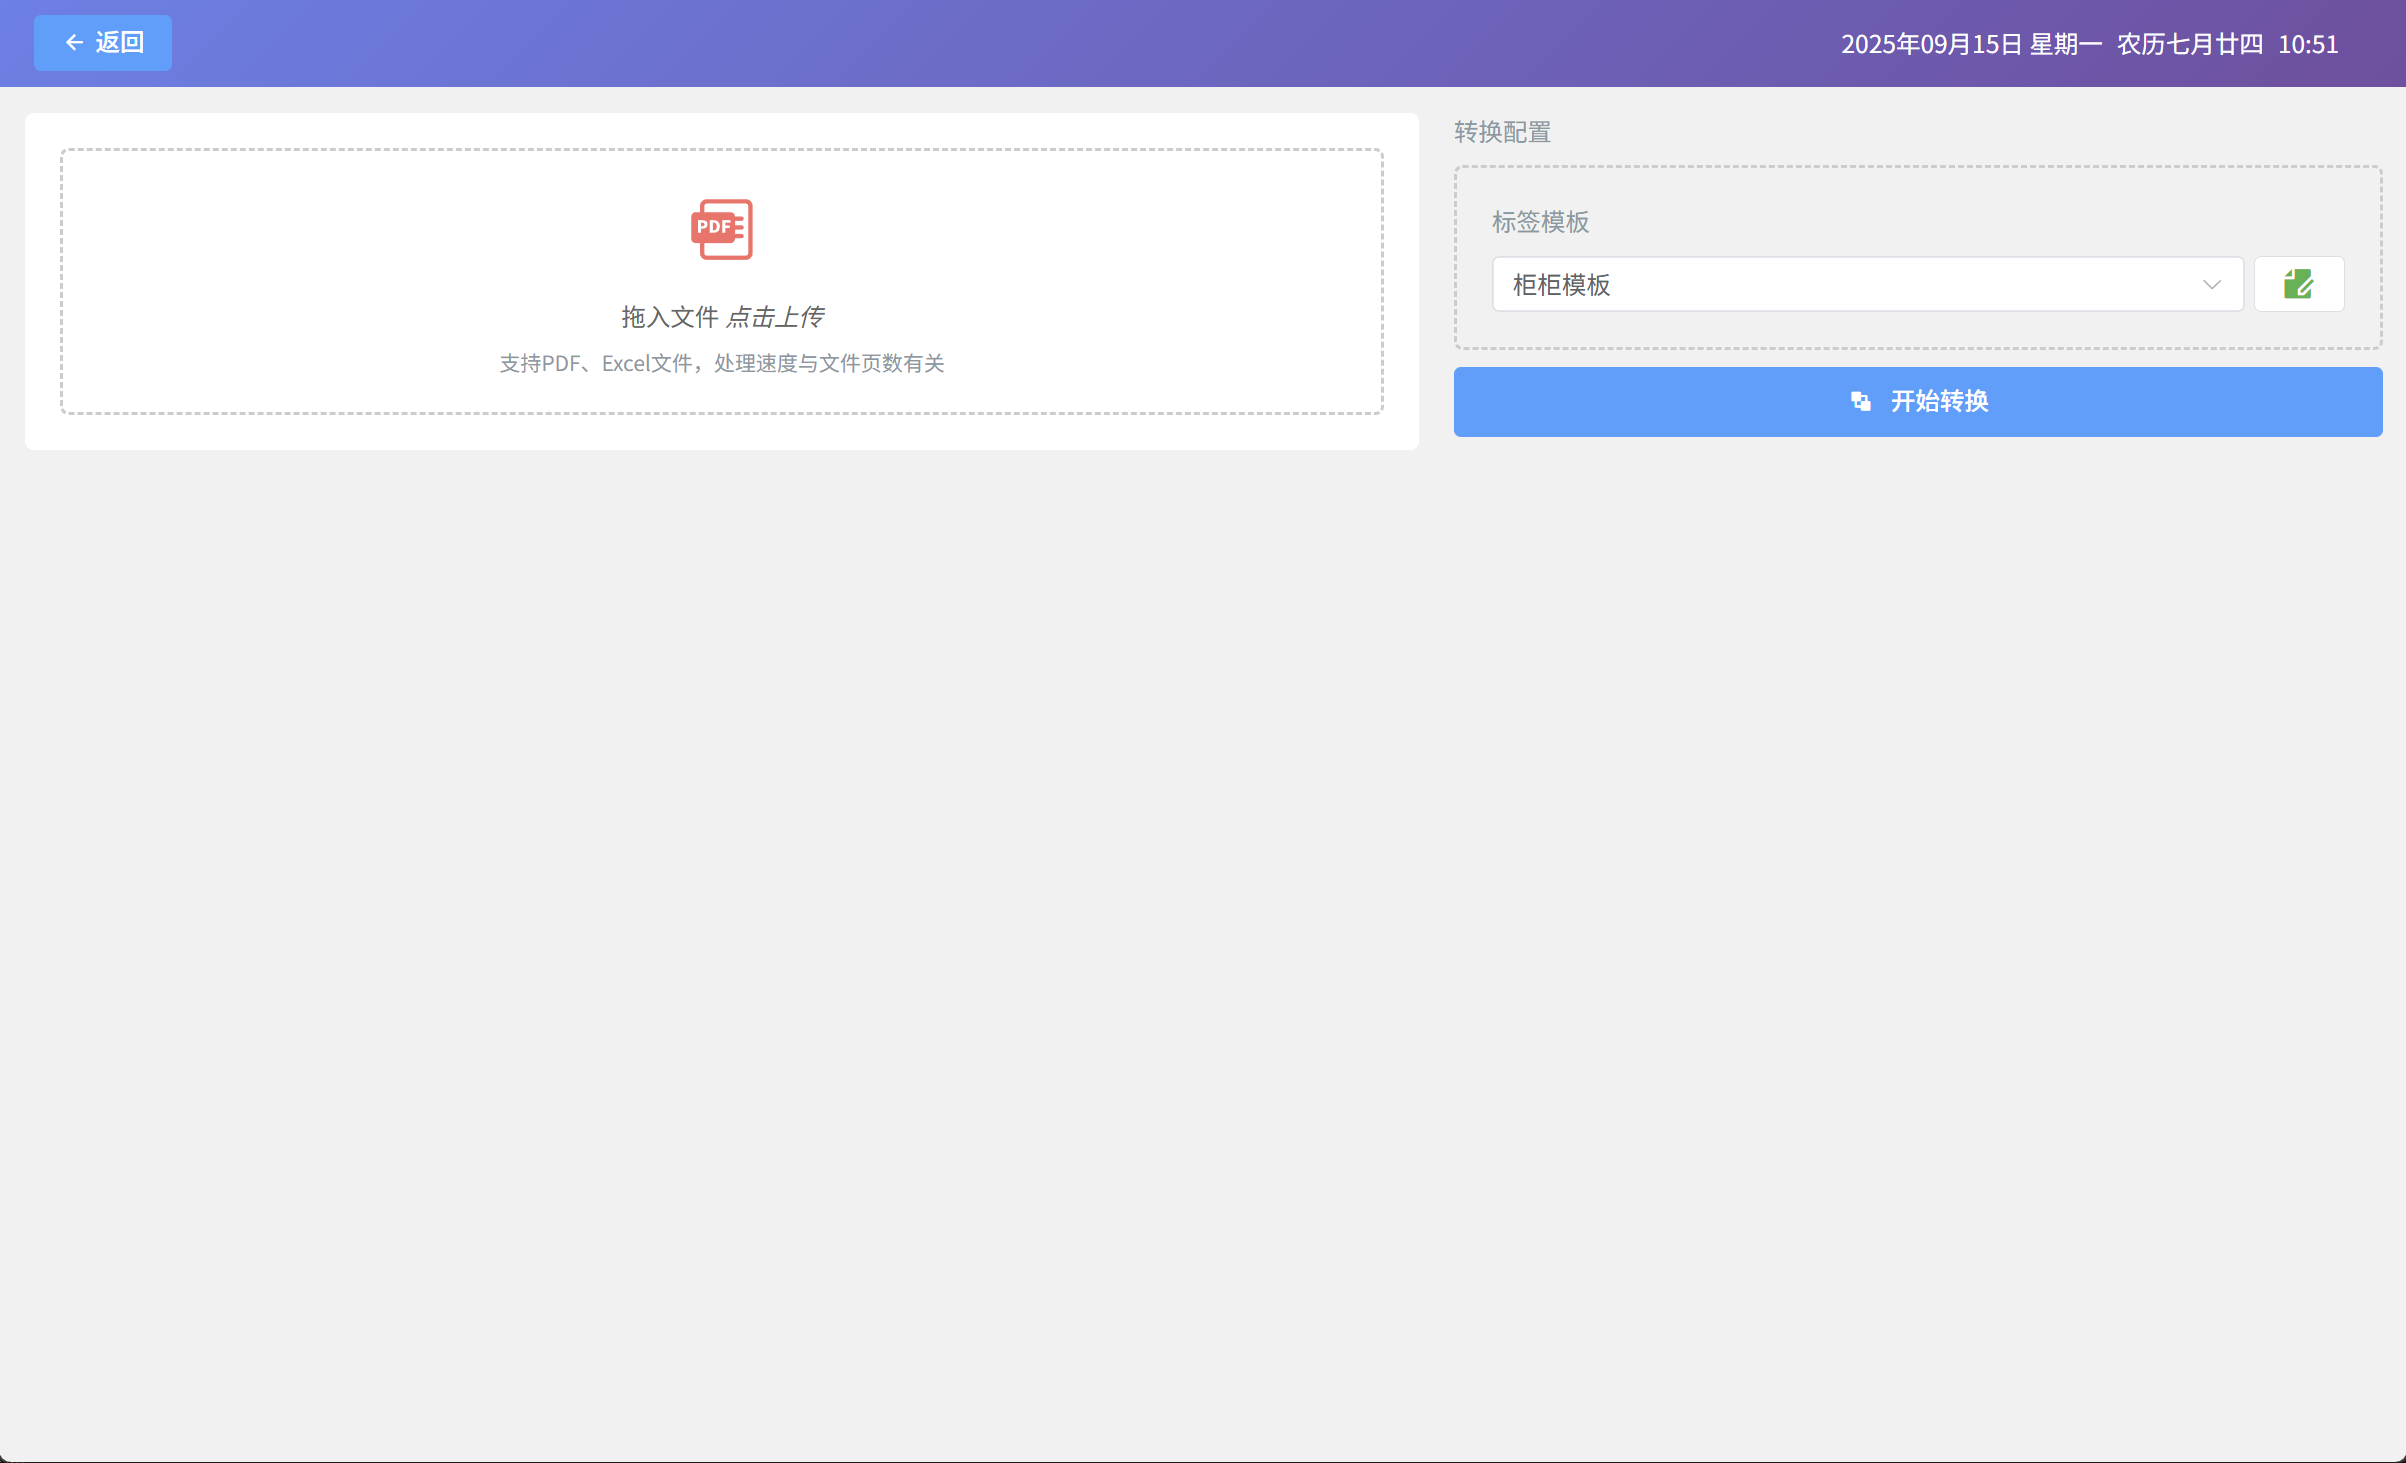Expand the template list via chevron arrow
Screen dimensions: 2406x1463
click(2211, 284)
